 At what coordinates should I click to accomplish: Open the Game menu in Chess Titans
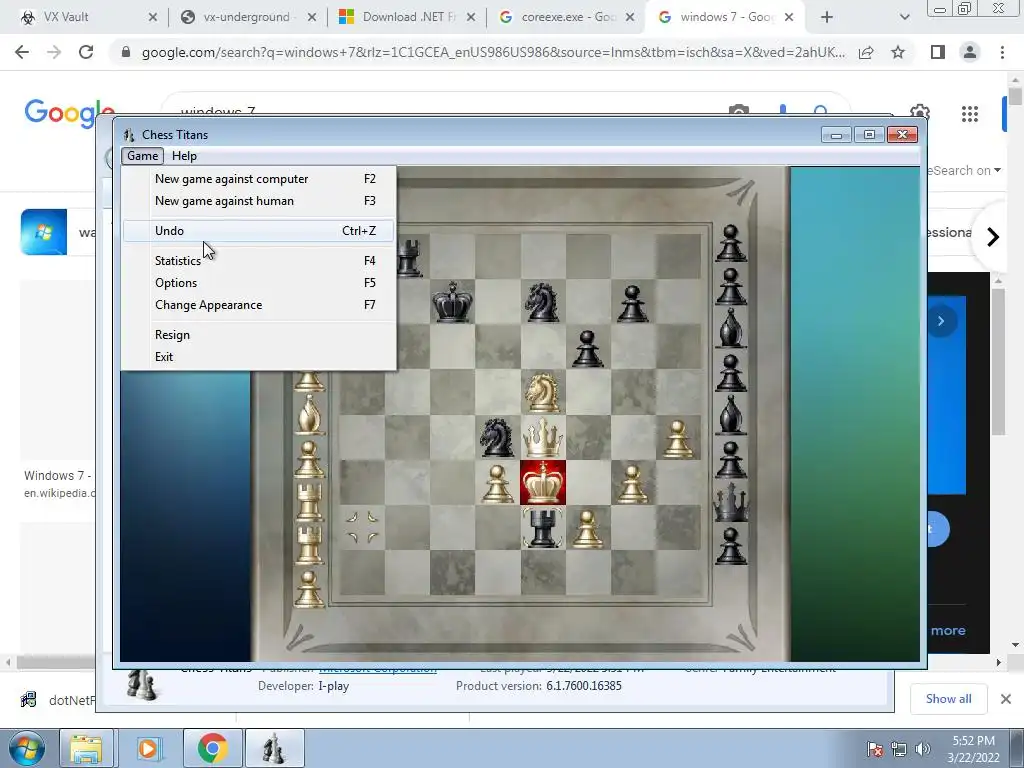pyautogui.click(x=142, y=155)
